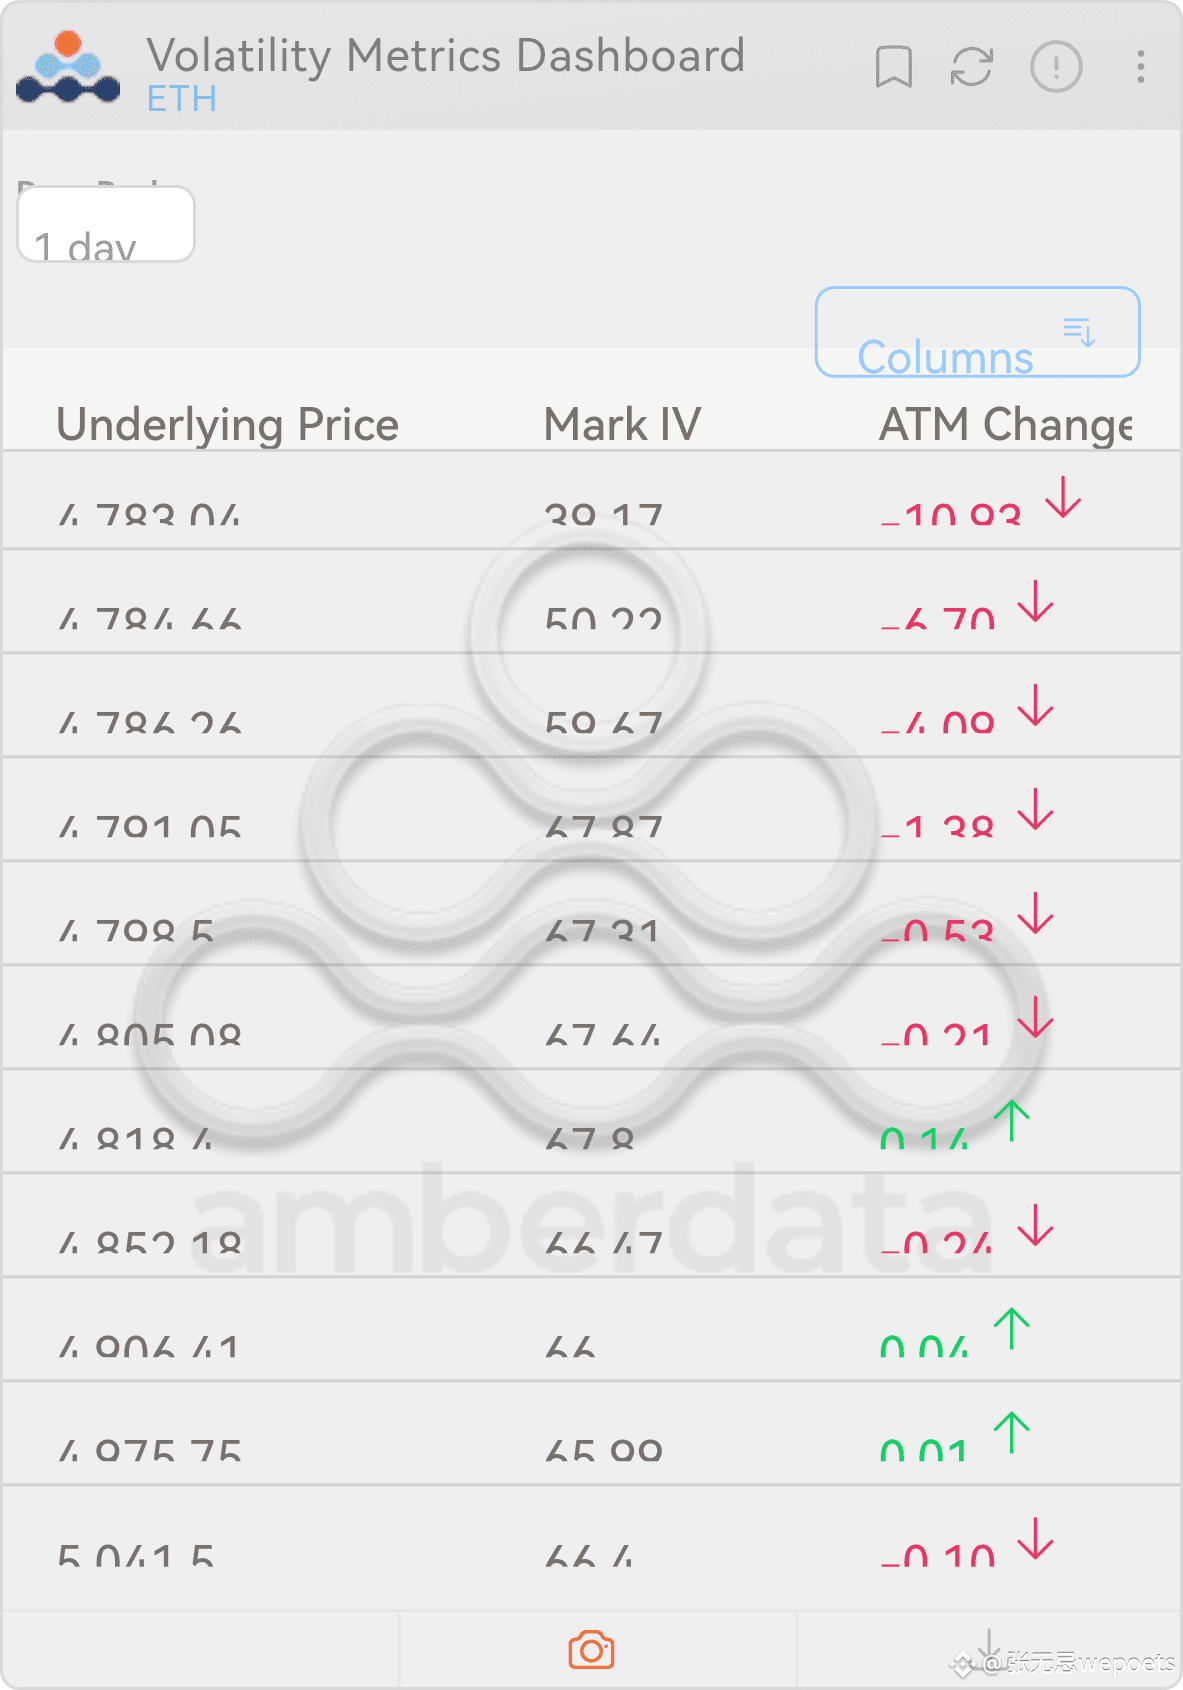Open the info alert circle icon
The width and height of the screenshot is (1183, 1690).
coord(1056,67)
